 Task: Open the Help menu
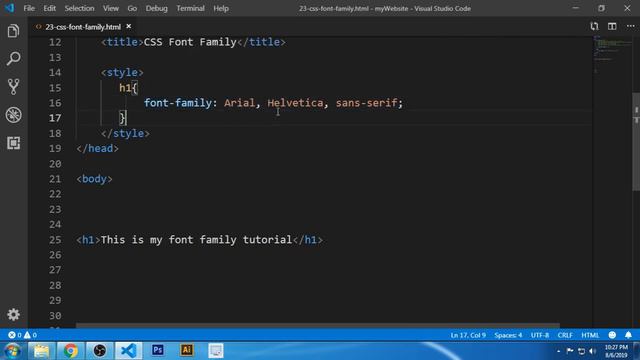click(221, 8)
